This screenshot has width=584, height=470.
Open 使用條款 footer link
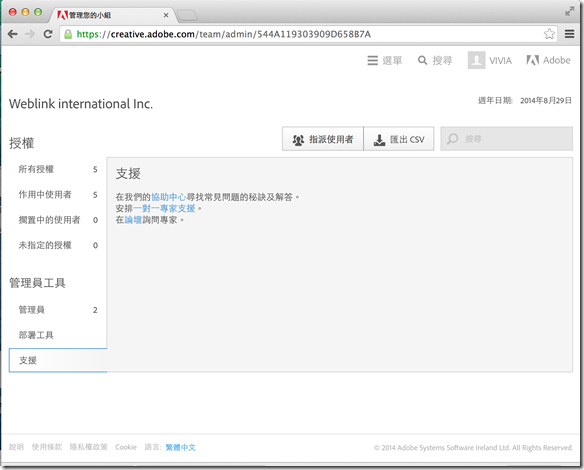[47, 447]
